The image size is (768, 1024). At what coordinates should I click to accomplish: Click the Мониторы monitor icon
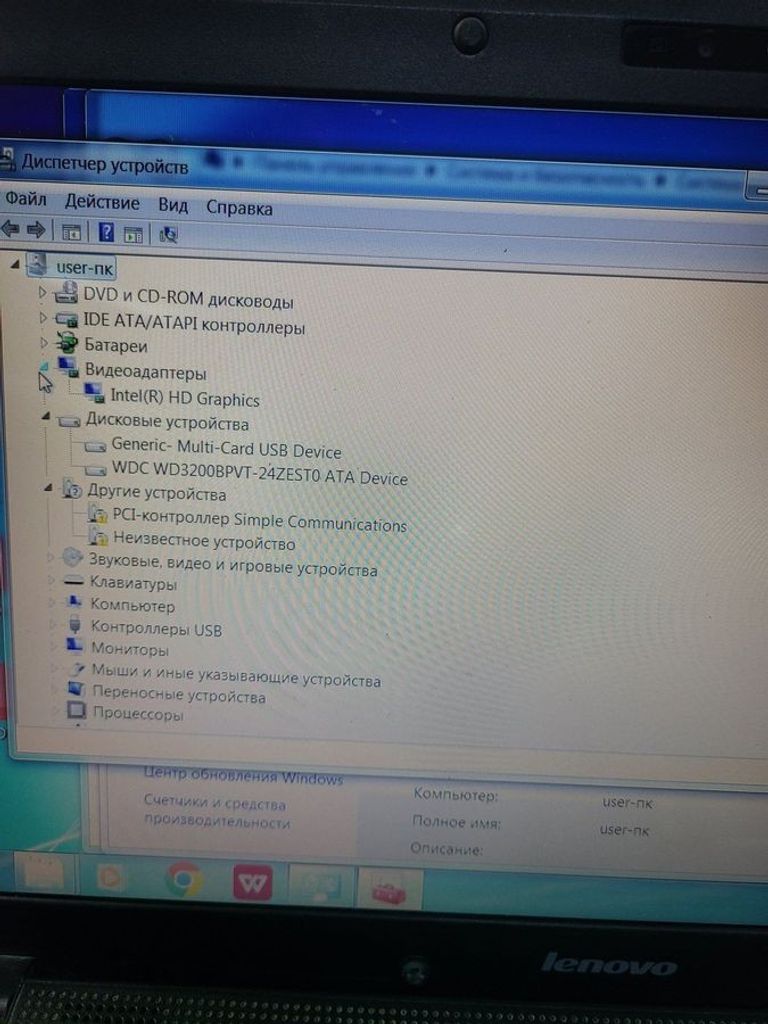(75, 646)
